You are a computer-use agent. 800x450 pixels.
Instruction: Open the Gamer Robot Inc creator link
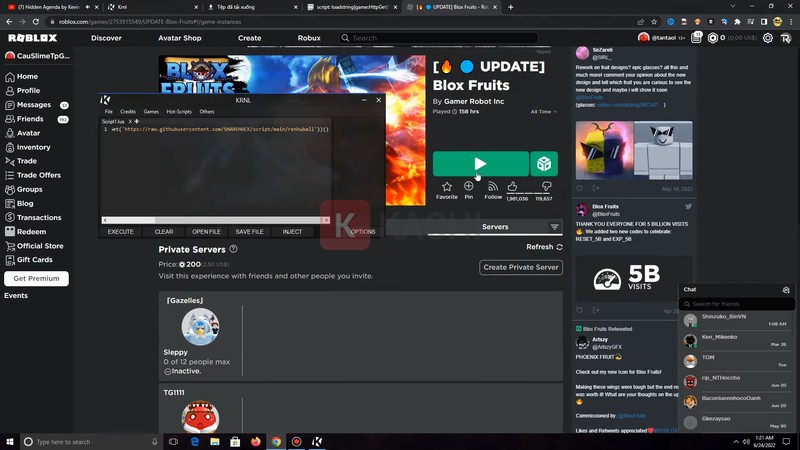(x=474, y=101)
